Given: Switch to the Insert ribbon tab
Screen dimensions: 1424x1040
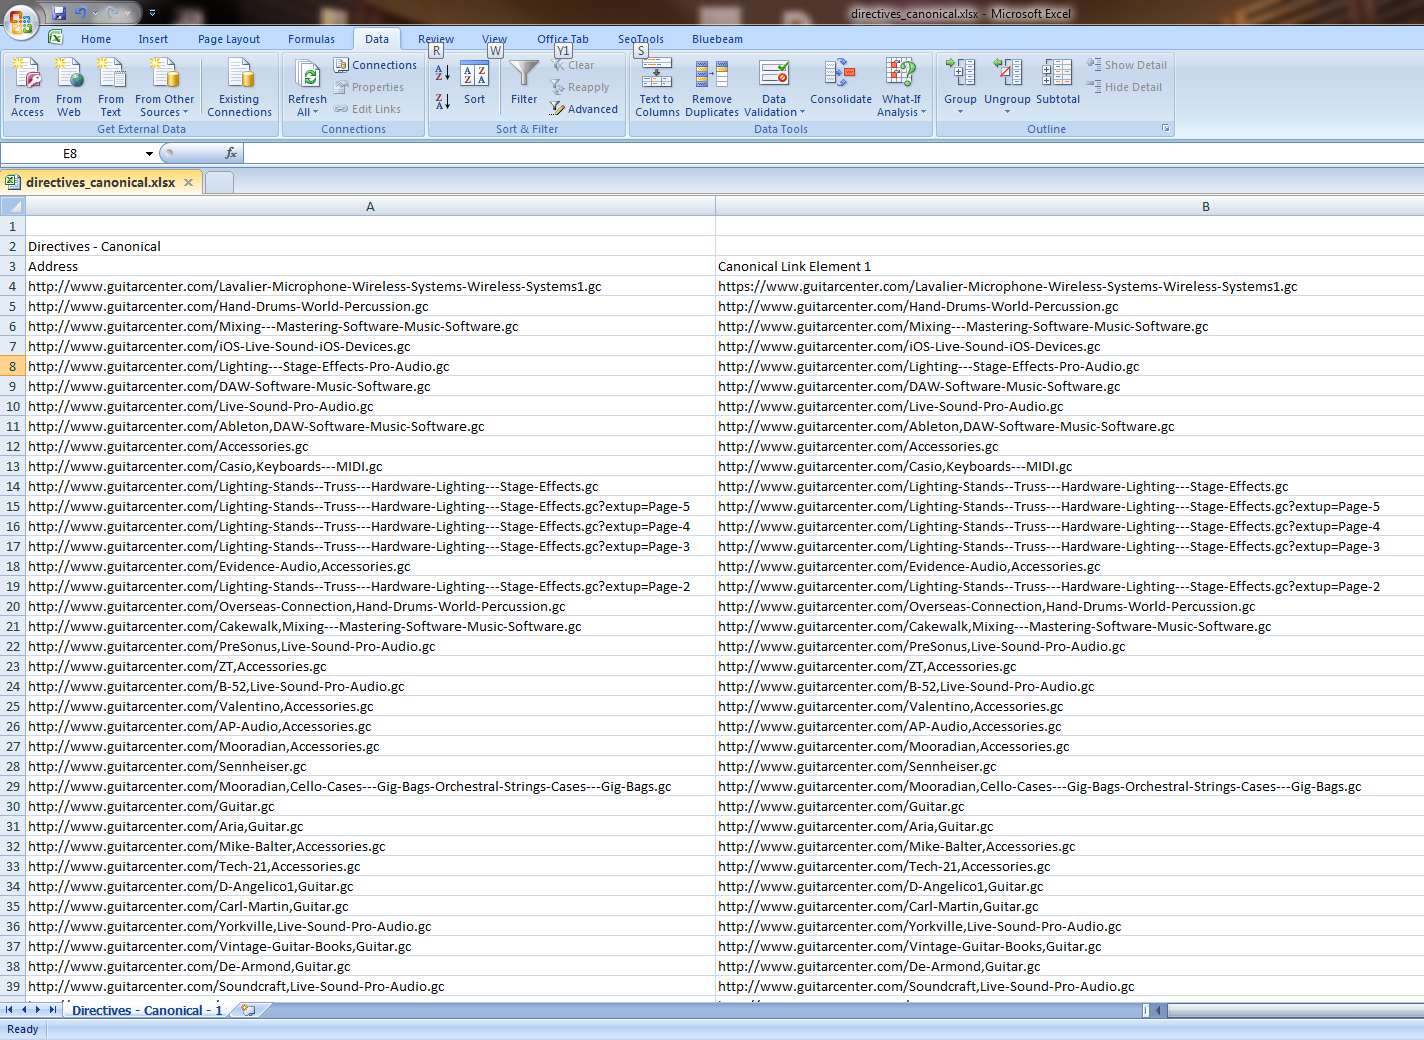Looking at the screenshot, I should click(153, 39).
